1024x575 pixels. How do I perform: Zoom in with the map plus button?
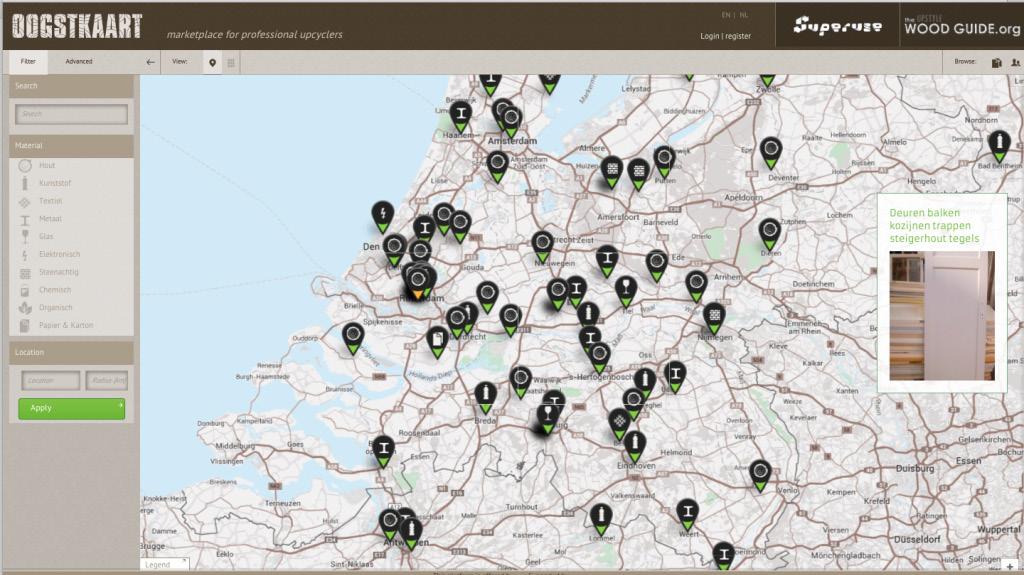(1010, 567)
